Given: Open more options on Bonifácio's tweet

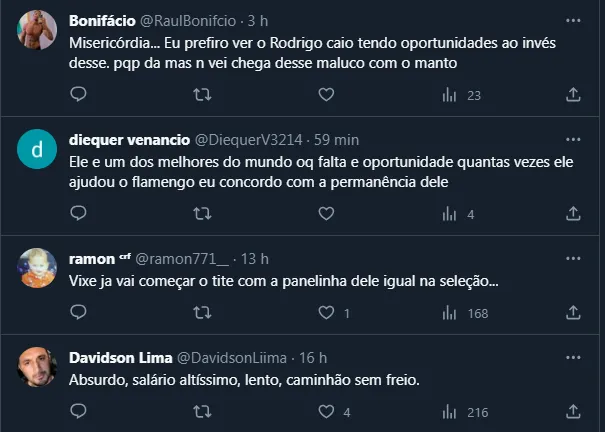Looking at the screenshot, I should pyautogui.click(x=573, y=20).
